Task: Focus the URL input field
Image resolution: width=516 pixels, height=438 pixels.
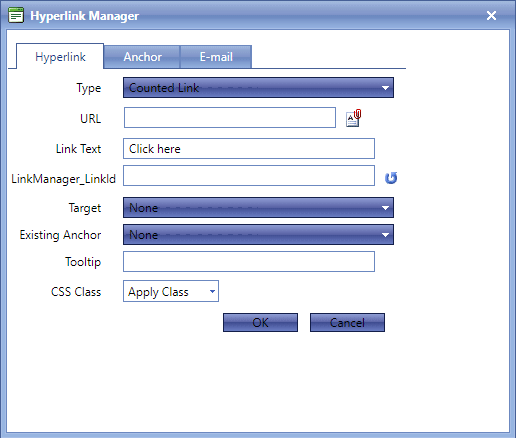Action: pos(230,118)
